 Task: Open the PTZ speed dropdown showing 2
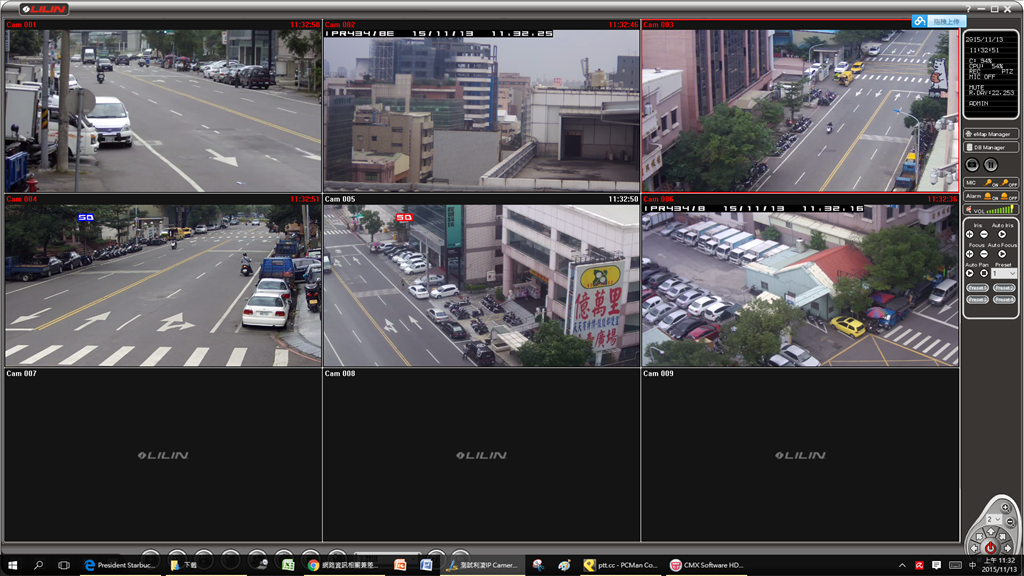click(x=993, y=519)
